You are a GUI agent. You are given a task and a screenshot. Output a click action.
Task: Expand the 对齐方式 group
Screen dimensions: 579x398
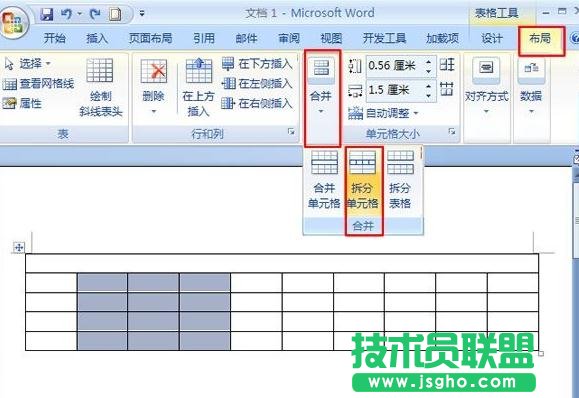486,87
